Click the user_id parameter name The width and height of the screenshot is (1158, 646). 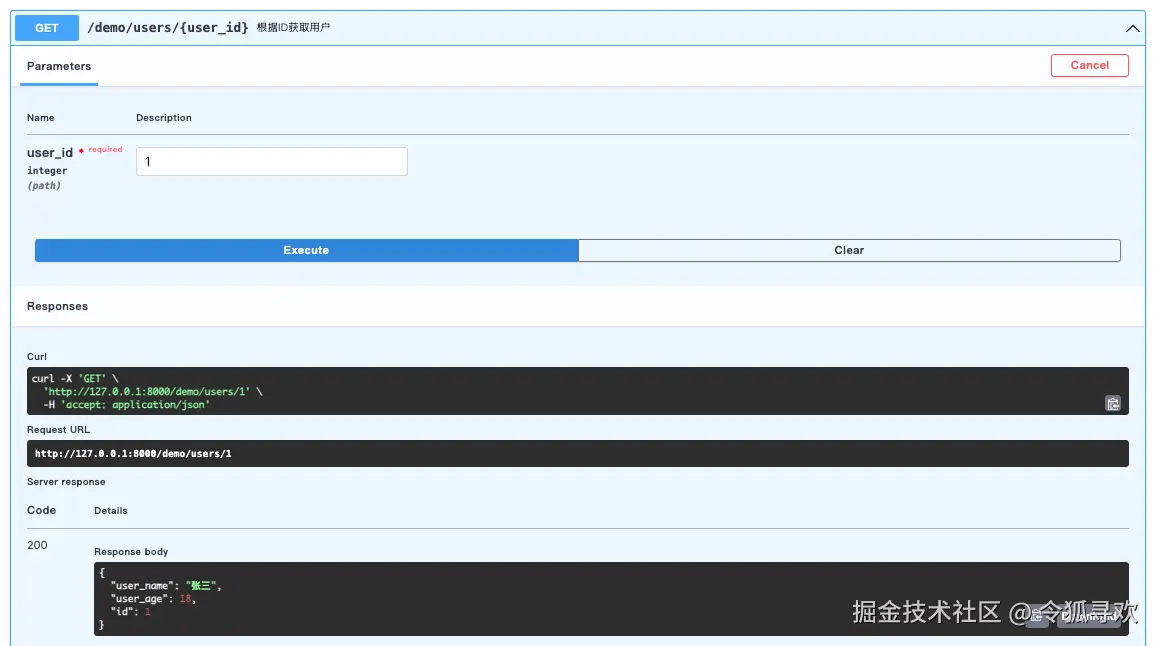[x=50, y=153]
